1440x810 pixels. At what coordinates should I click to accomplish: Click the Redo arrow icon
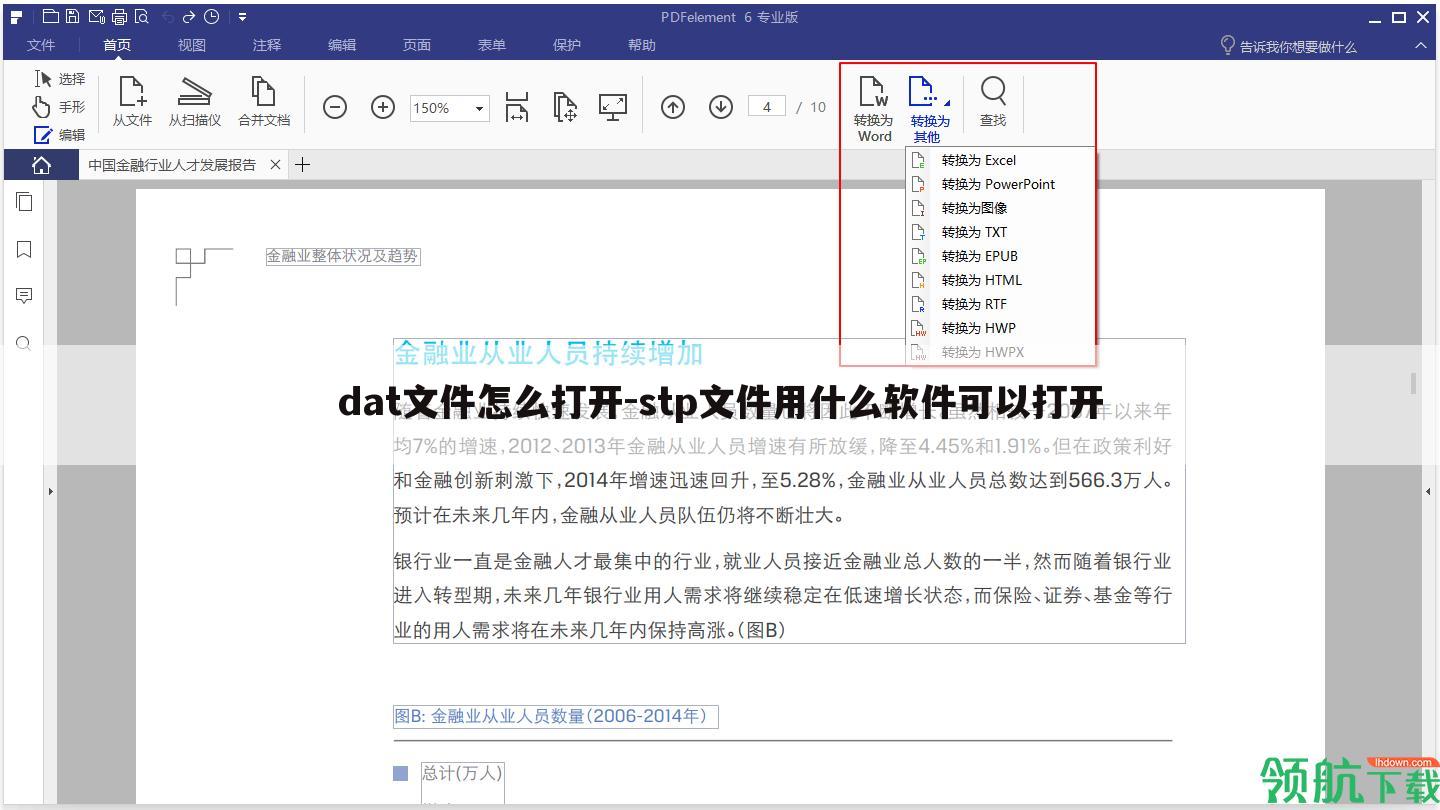[x=189, y=16]
